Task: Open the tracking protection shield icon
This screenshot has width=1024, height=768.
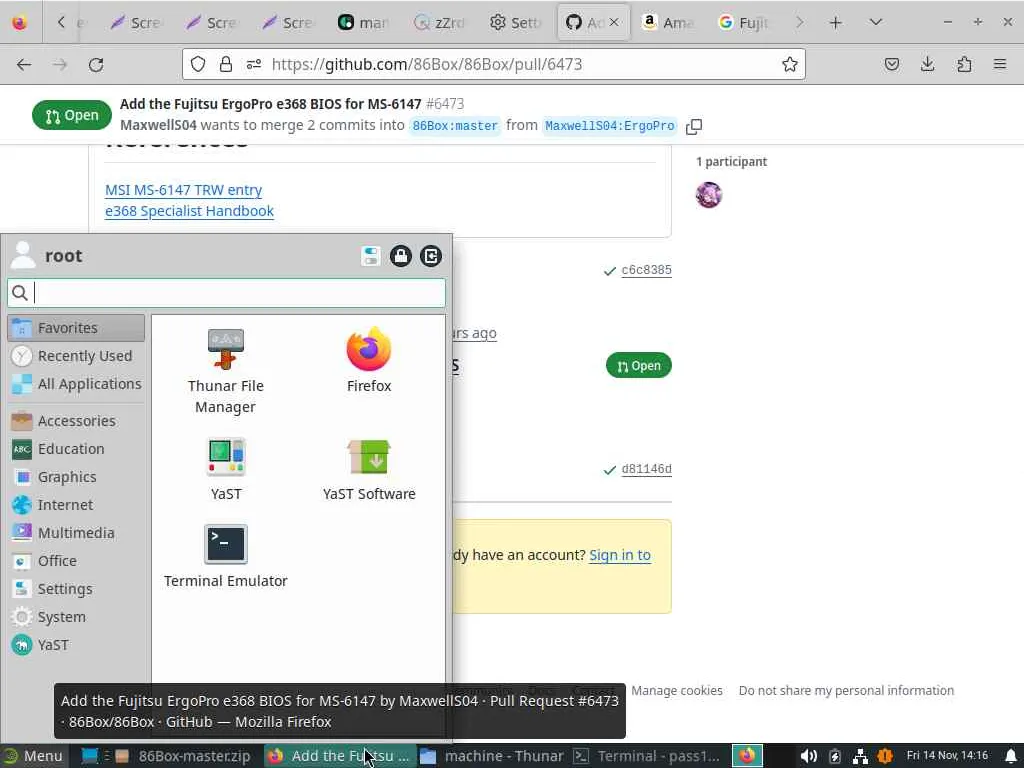Action: 198,64
